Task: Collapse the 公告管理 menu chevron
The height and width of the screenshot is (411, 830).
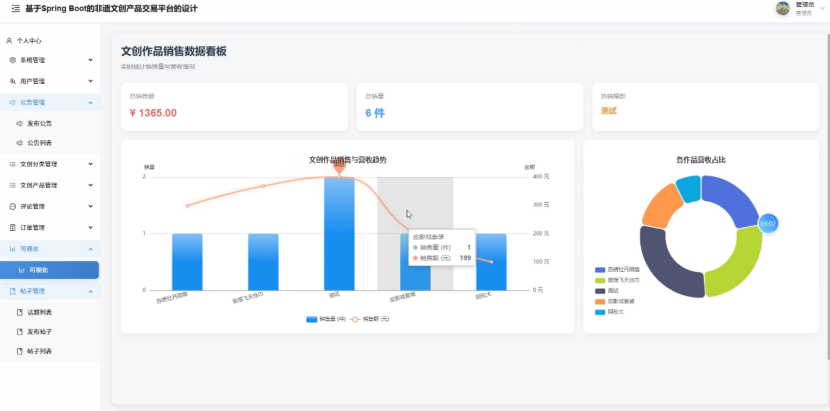Action: coord(91,102)
